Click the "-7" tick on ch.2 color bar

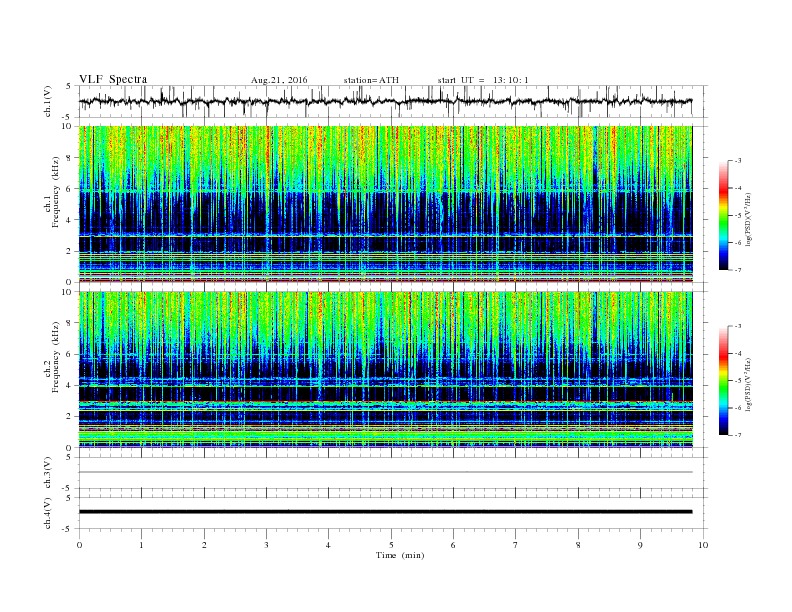point(737,435)
